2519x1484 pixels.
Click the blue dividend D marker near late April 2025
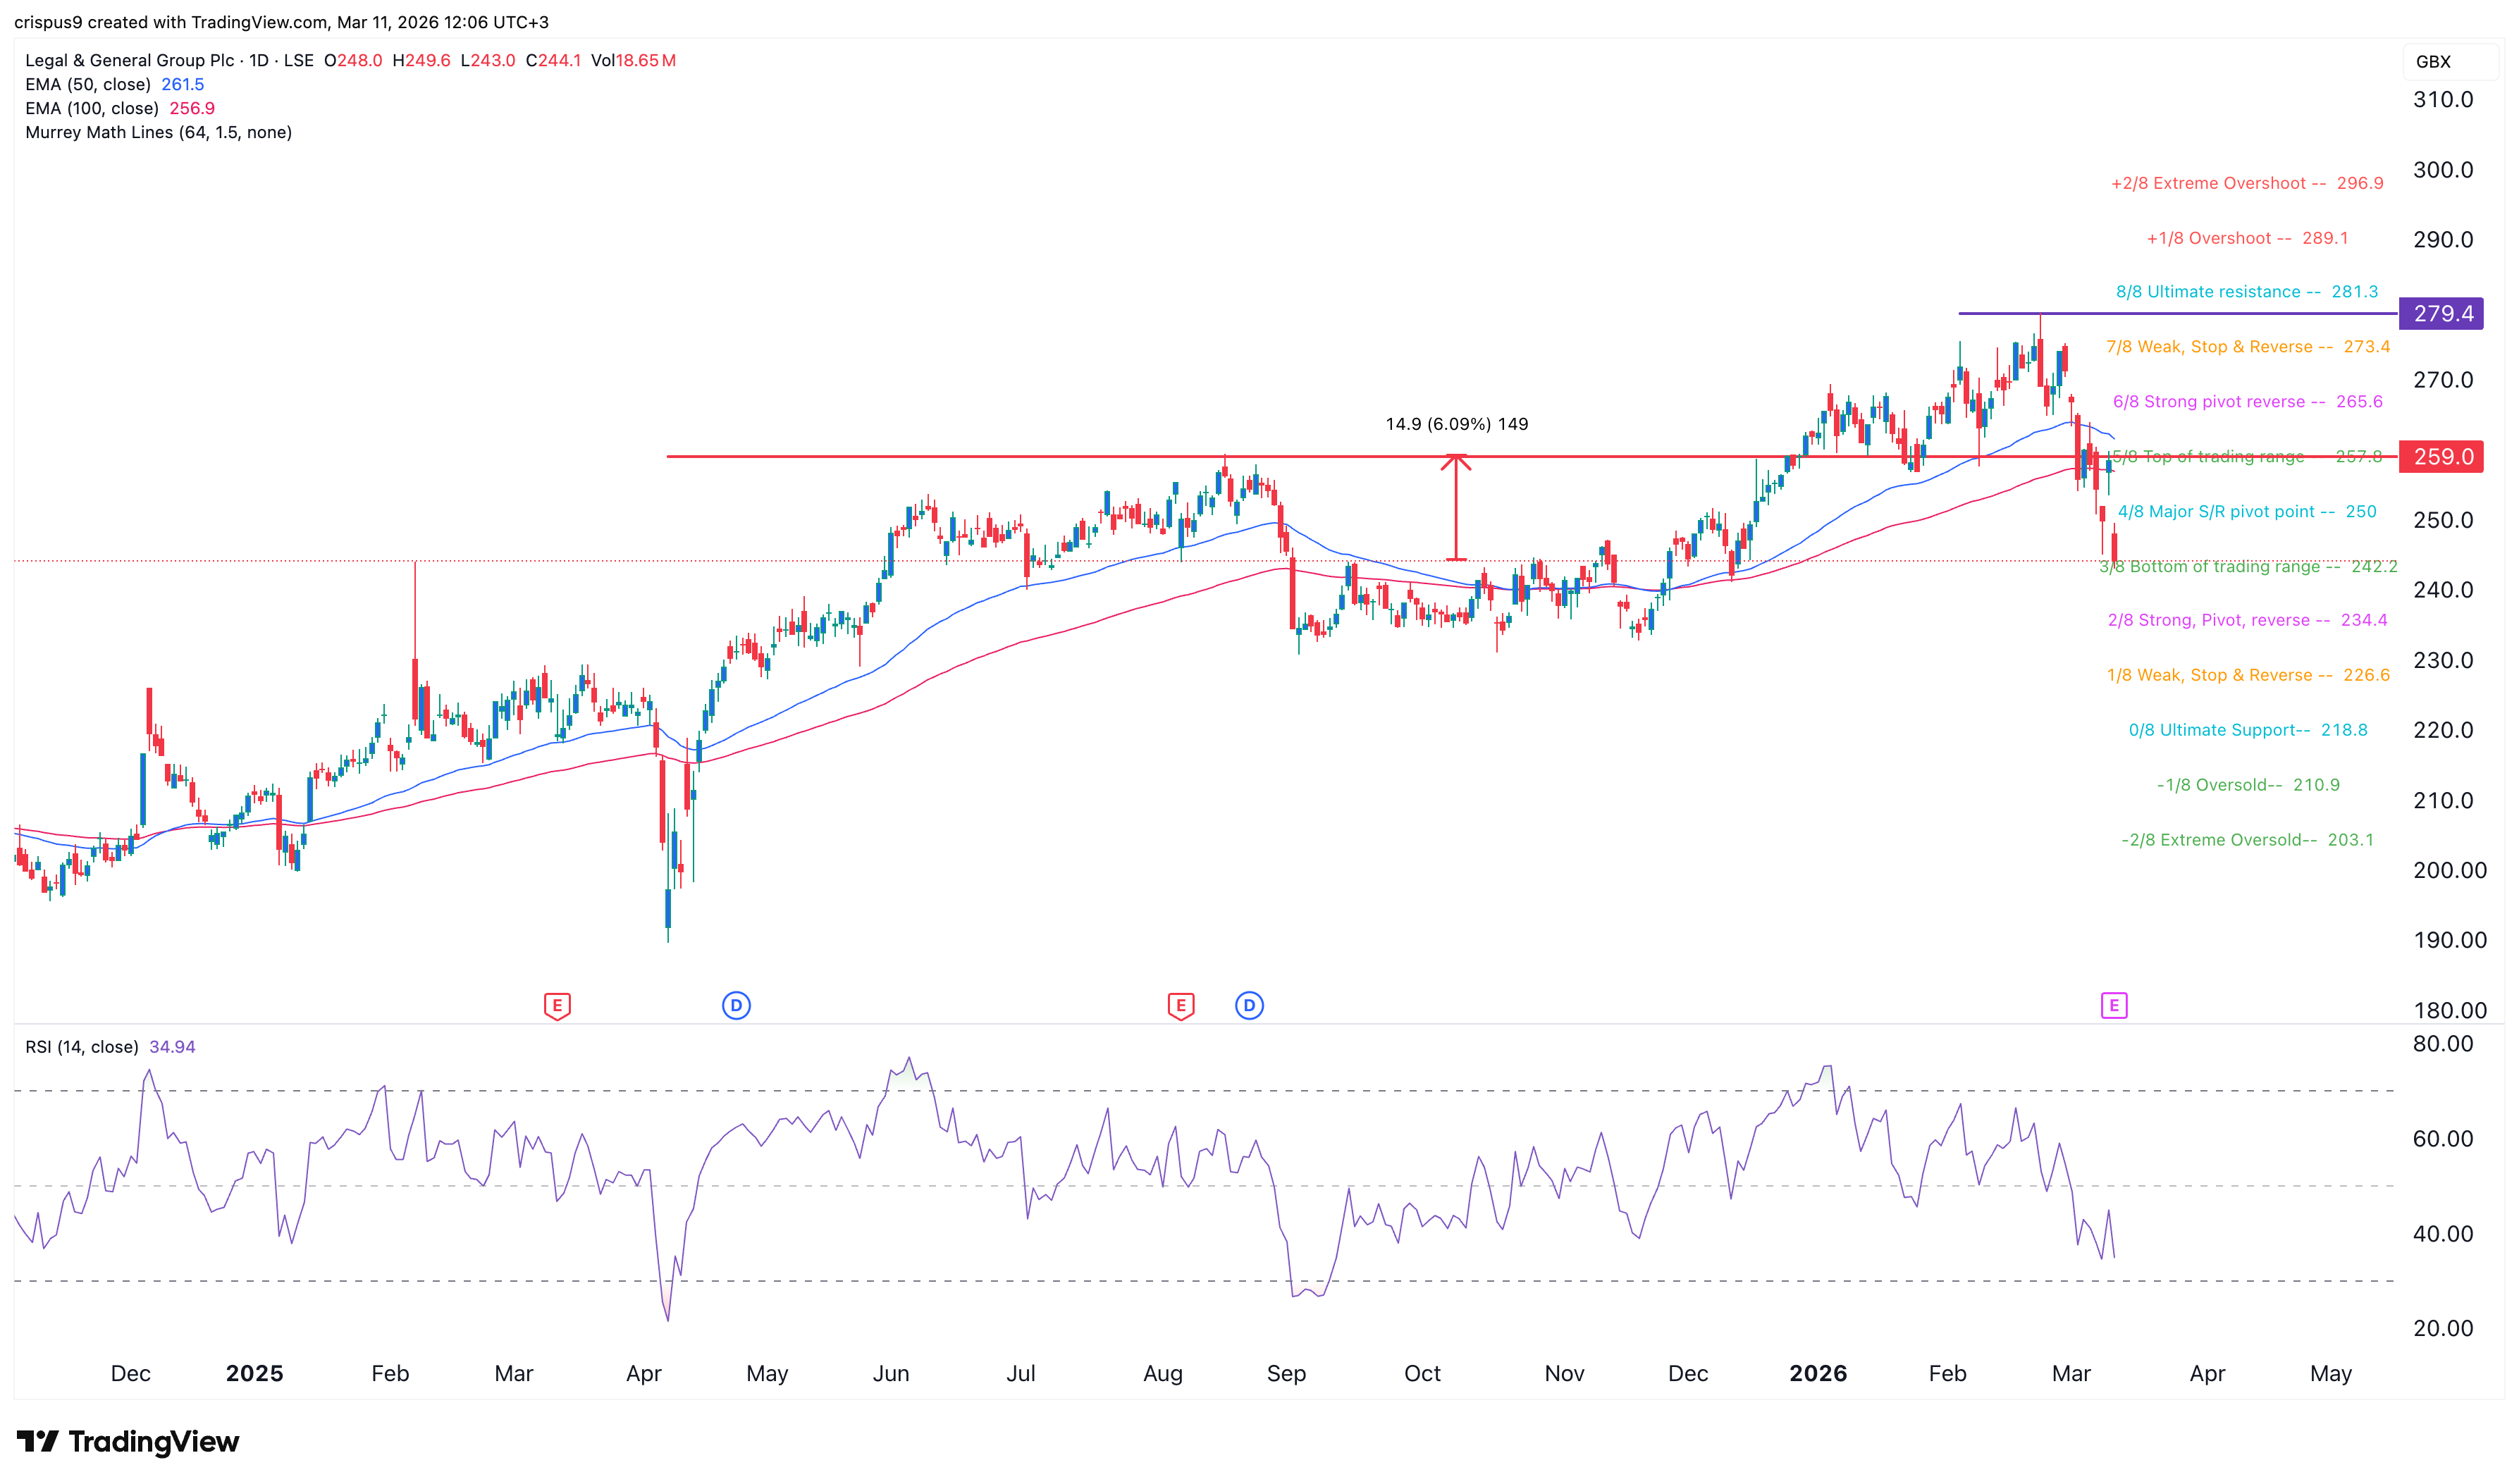(x=736, y=1005)
